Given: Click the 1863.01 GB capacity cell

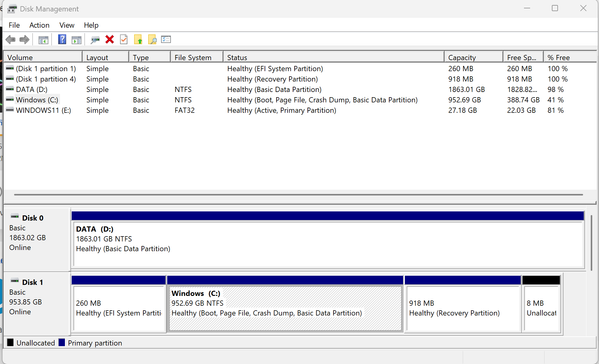Looking at the screenshot, I should point(466,89).
